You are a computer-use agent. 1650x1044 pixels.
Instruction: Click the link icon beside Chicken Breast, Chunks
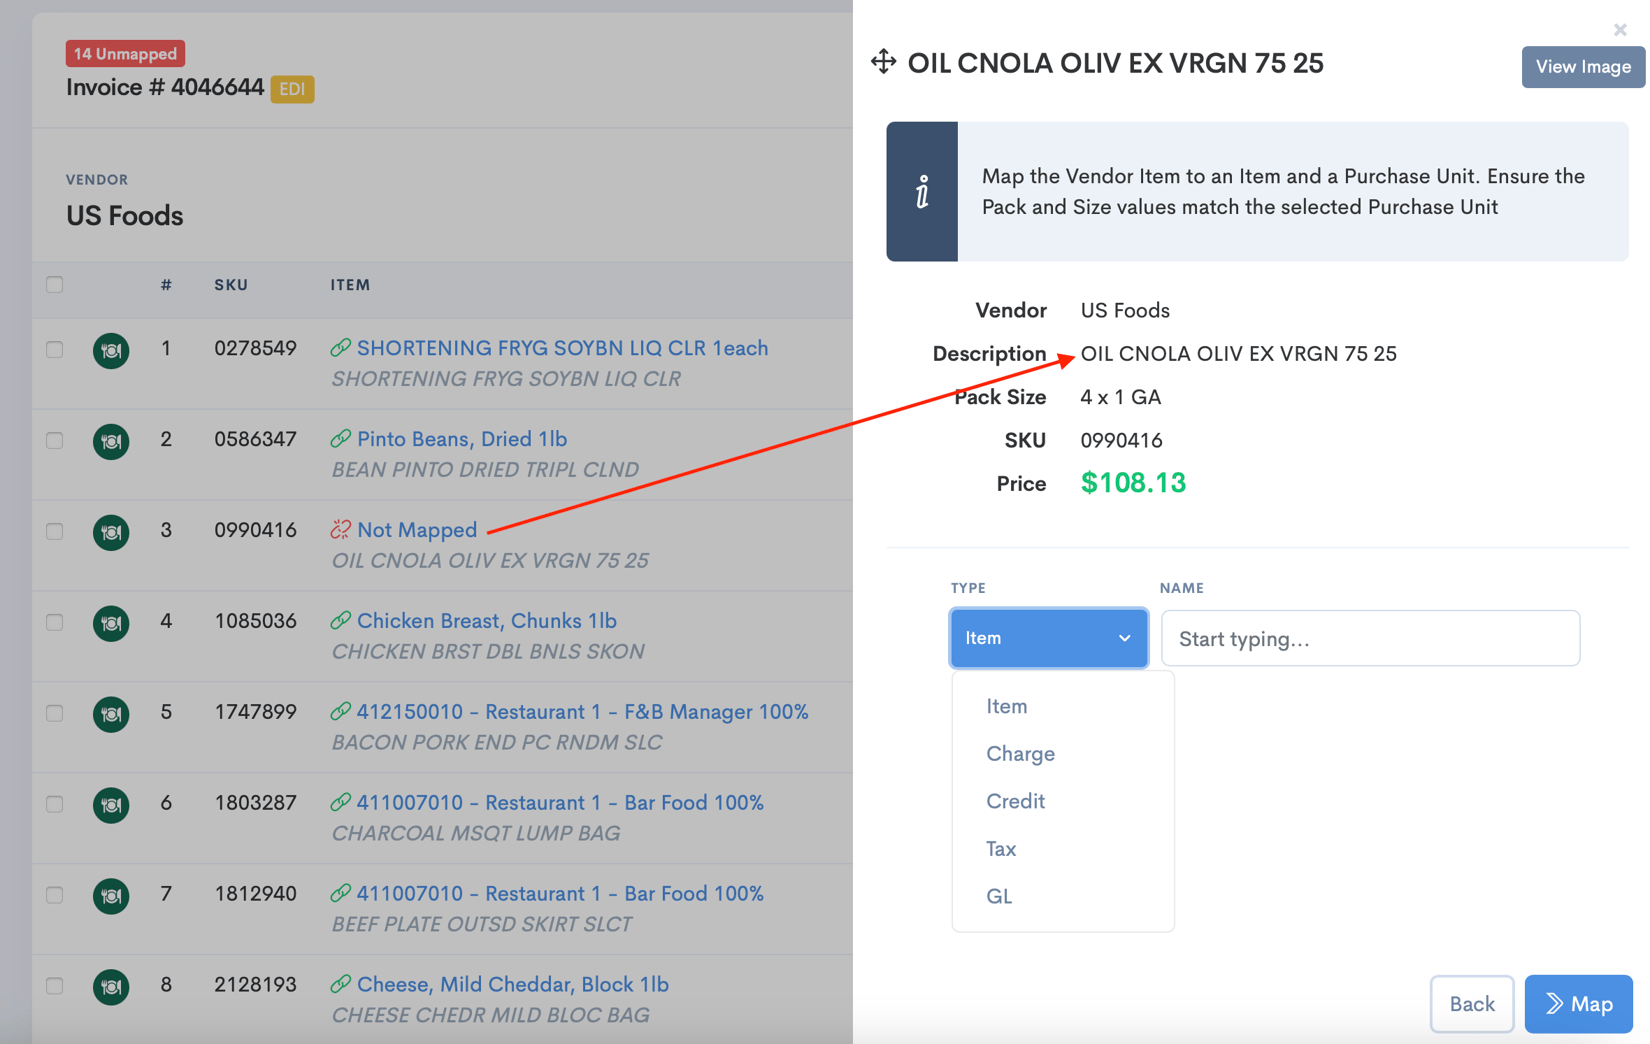(341, 621)
